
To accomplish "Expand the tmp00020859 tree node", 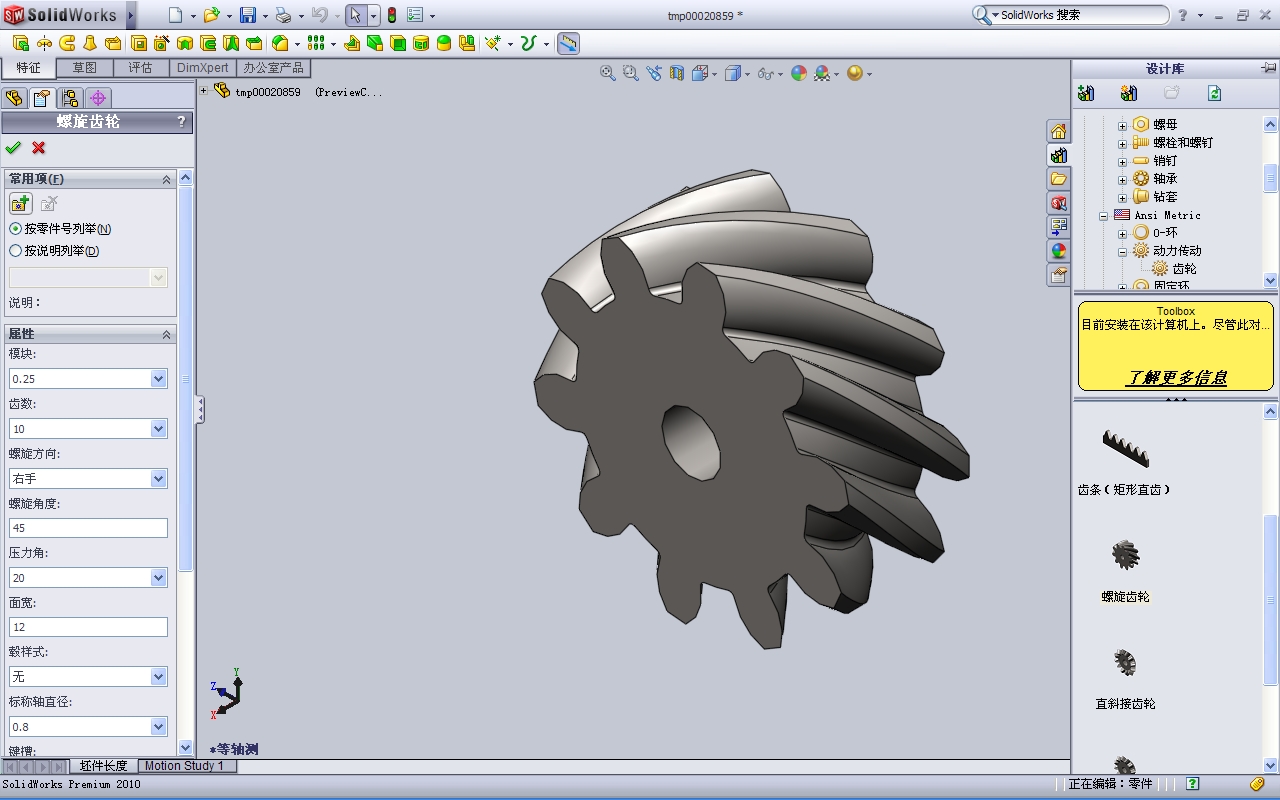I will [204, 91].
